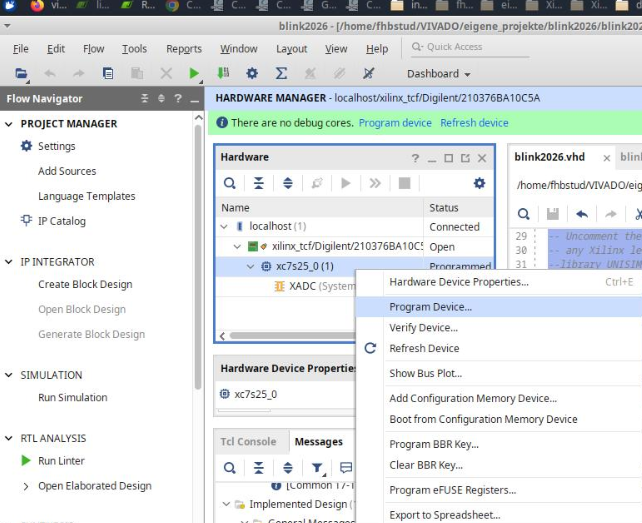This screenshot has width=642, height=523.
Task: Open the Dashboard dropdown
Action: [x=438, y=74]
